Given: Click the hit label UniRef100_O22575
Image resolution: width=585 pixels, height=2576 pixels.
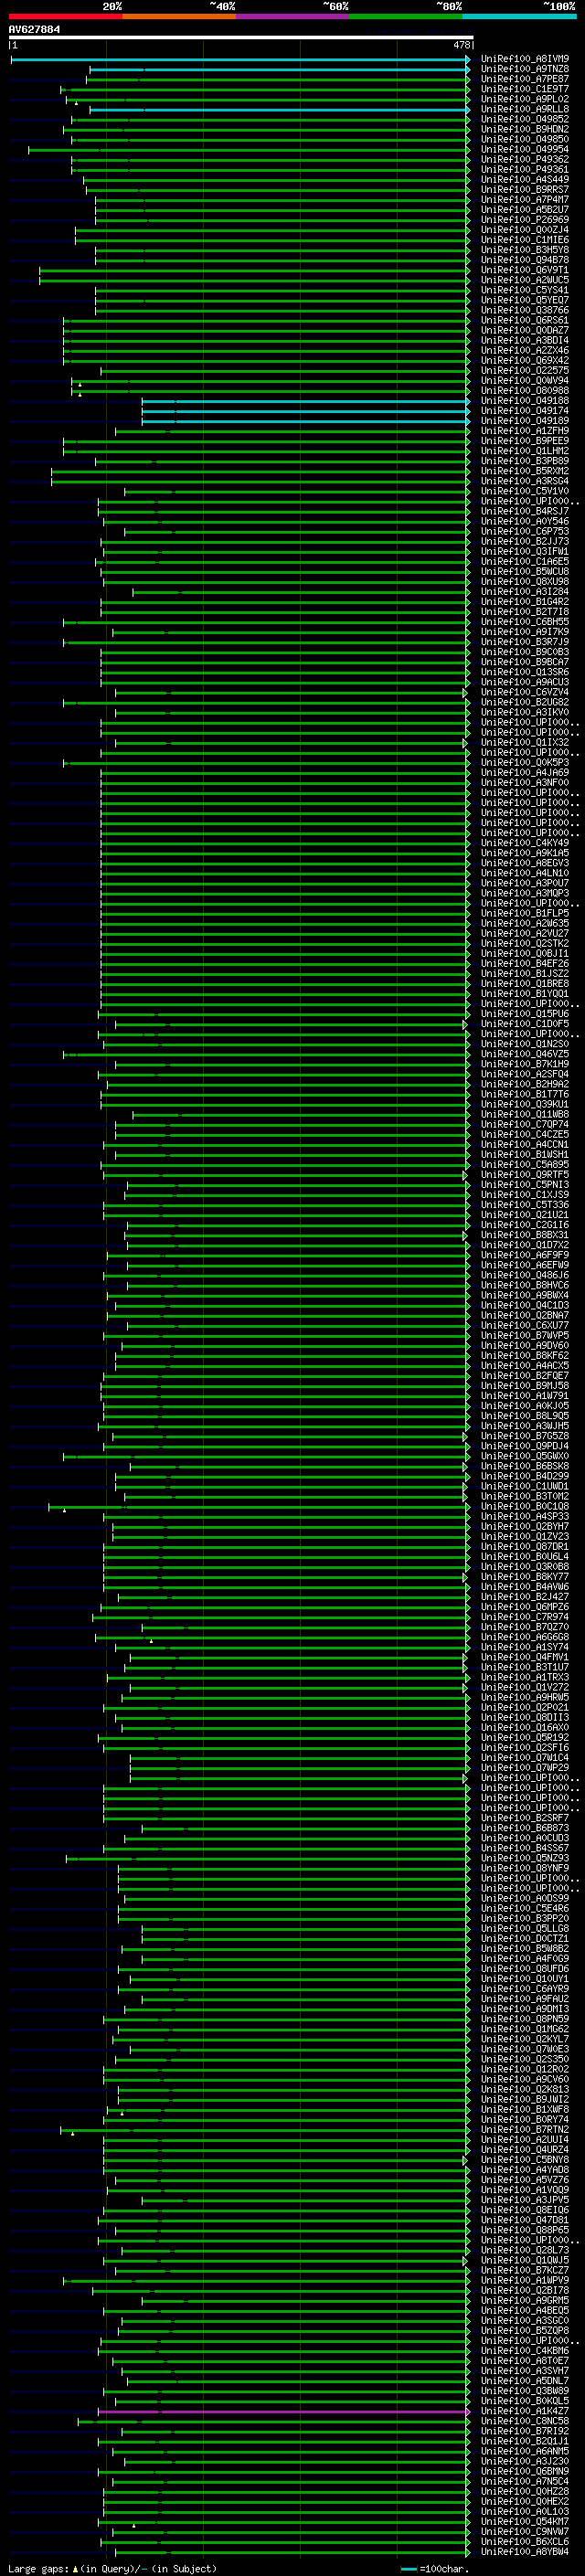Looking at the screenshot, I should (525, 370).
